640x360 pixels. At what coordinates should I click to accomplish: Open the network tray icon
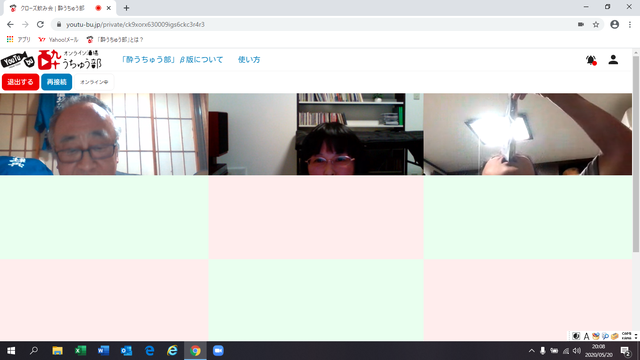coord(566,351)
